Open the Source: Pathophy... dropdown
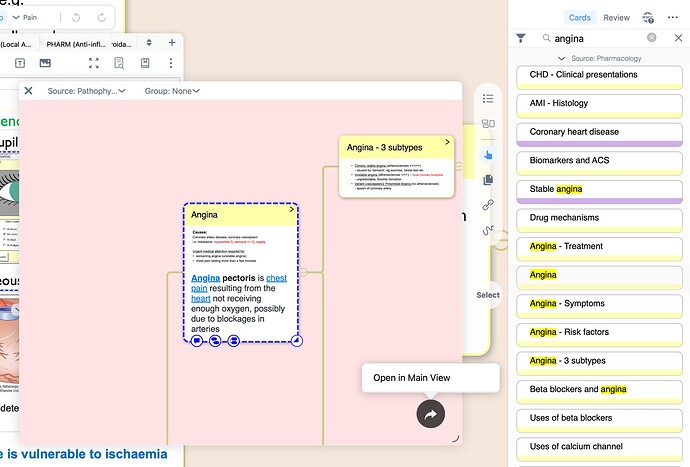 86,91
